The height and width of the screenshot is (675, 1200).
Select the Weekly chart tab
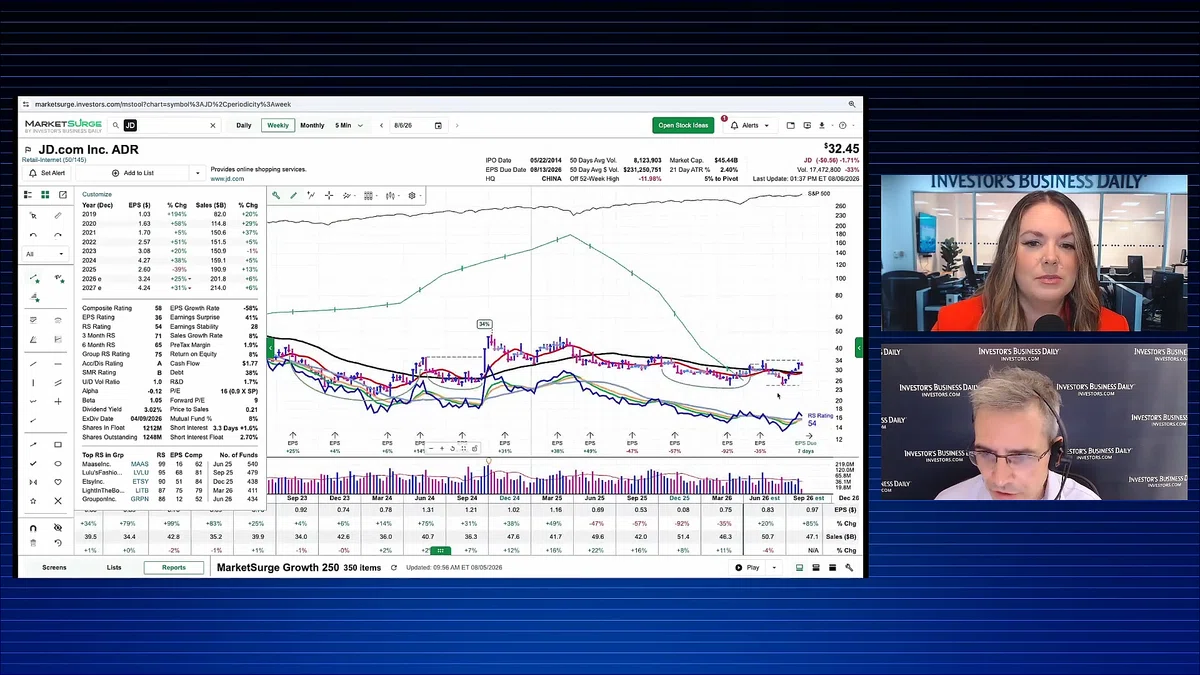(278, 126)
